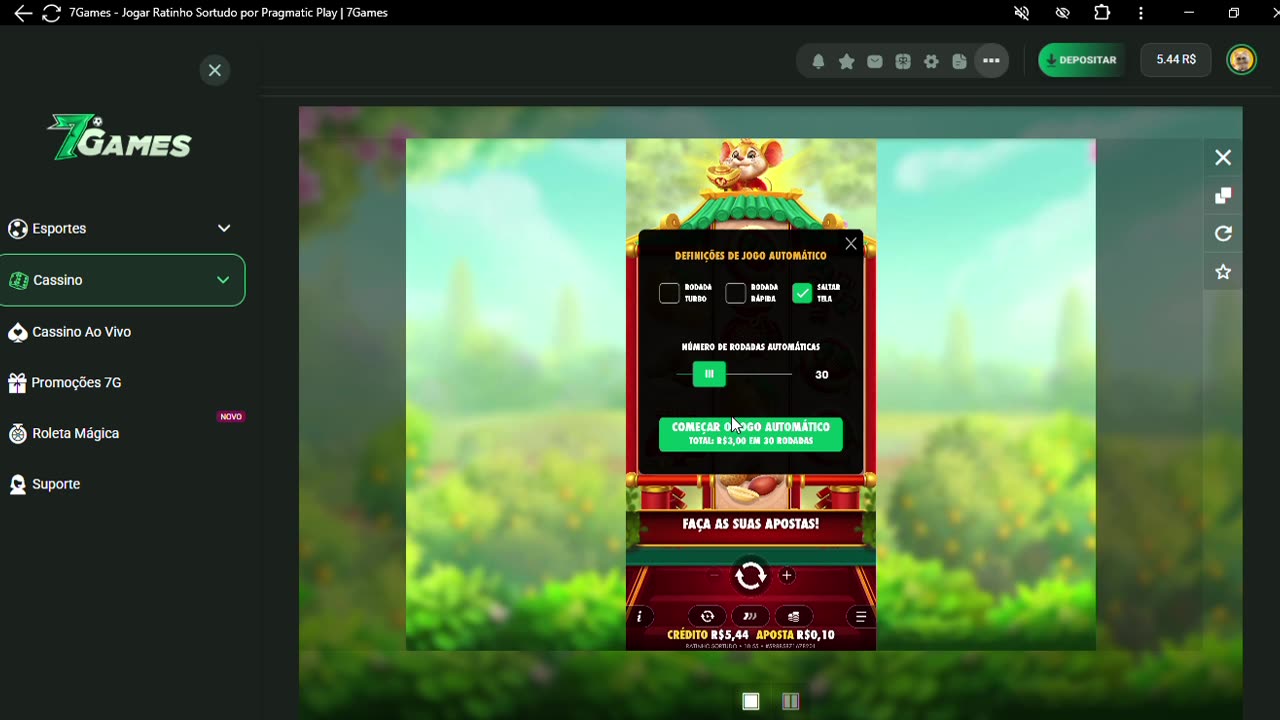Click the Esportes soccer ball icon
Image resolution: width=1280 pixels, height=720 pixels.
[x=17, y=229]
